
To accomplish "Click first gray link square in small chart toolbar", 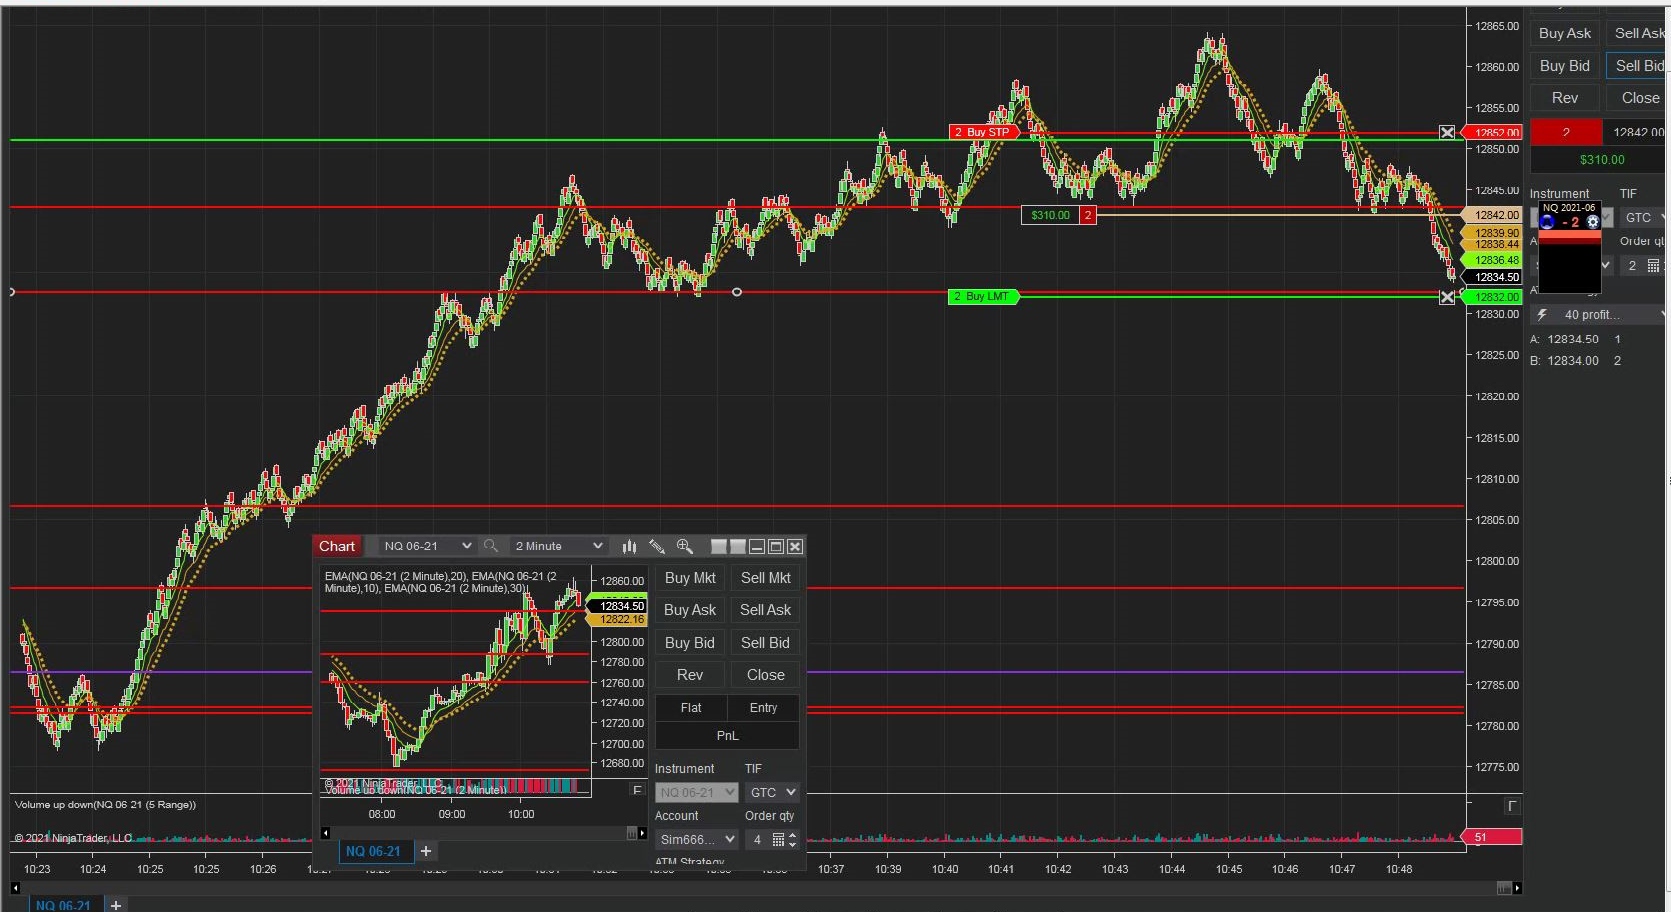I will [x=718, y=546].
